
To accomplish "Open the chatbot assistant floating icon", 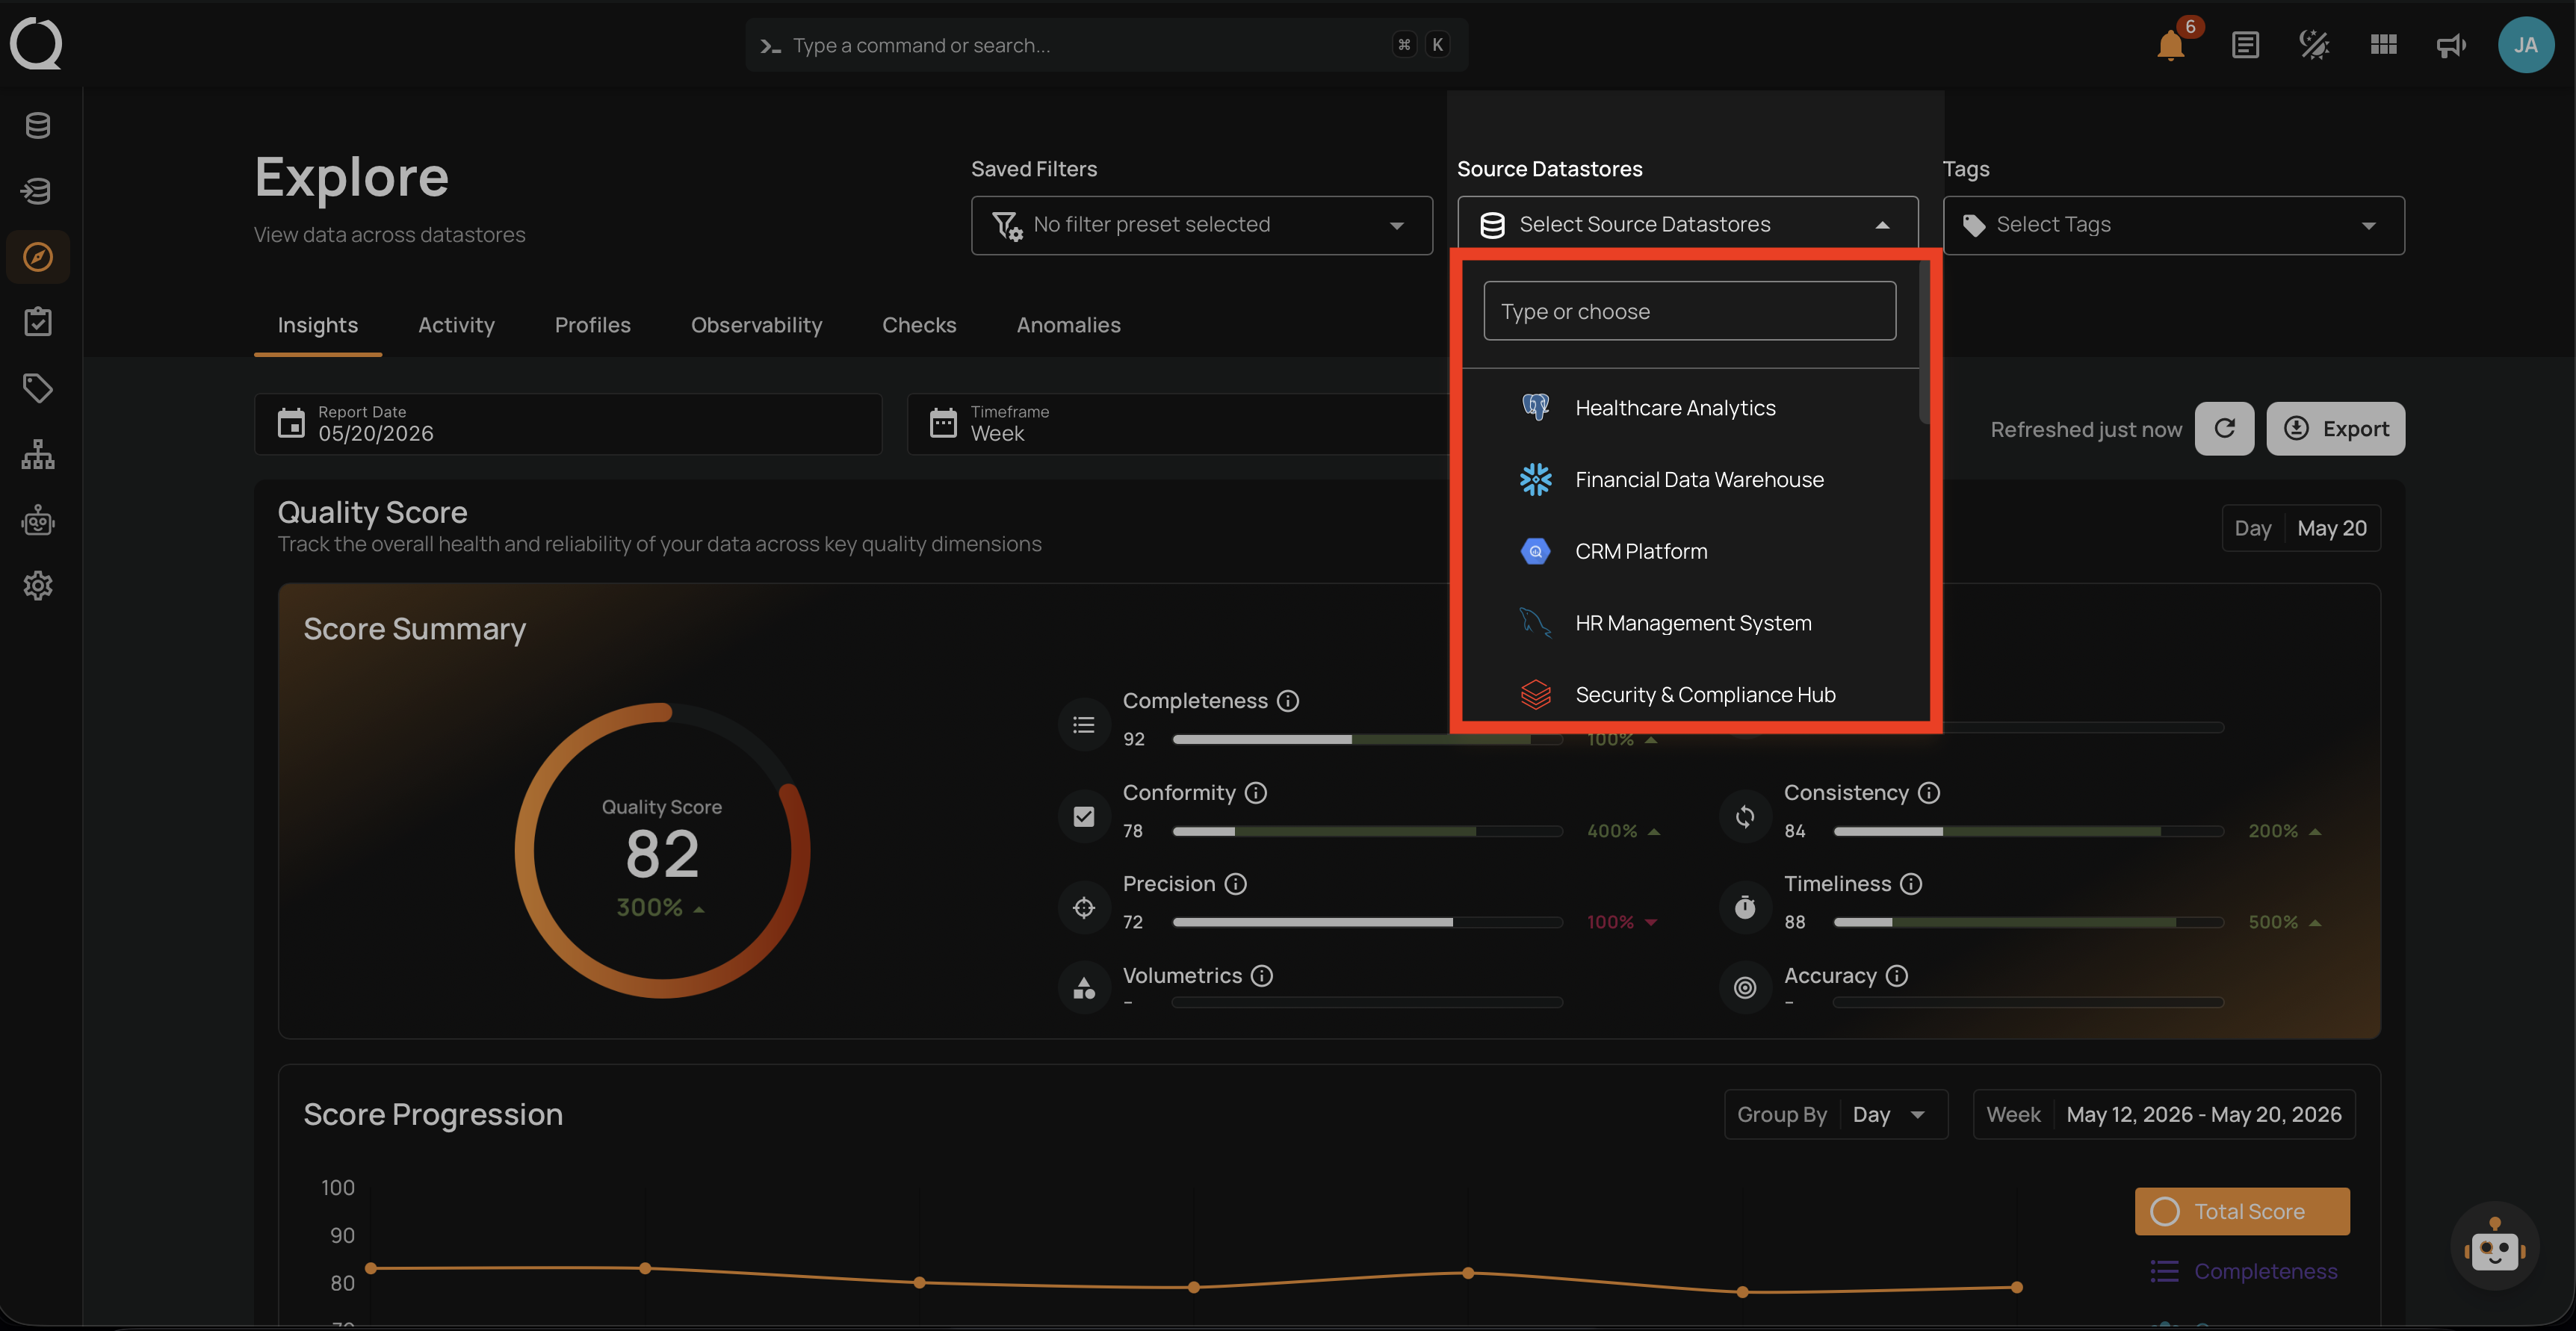I will (2495, 1247).
